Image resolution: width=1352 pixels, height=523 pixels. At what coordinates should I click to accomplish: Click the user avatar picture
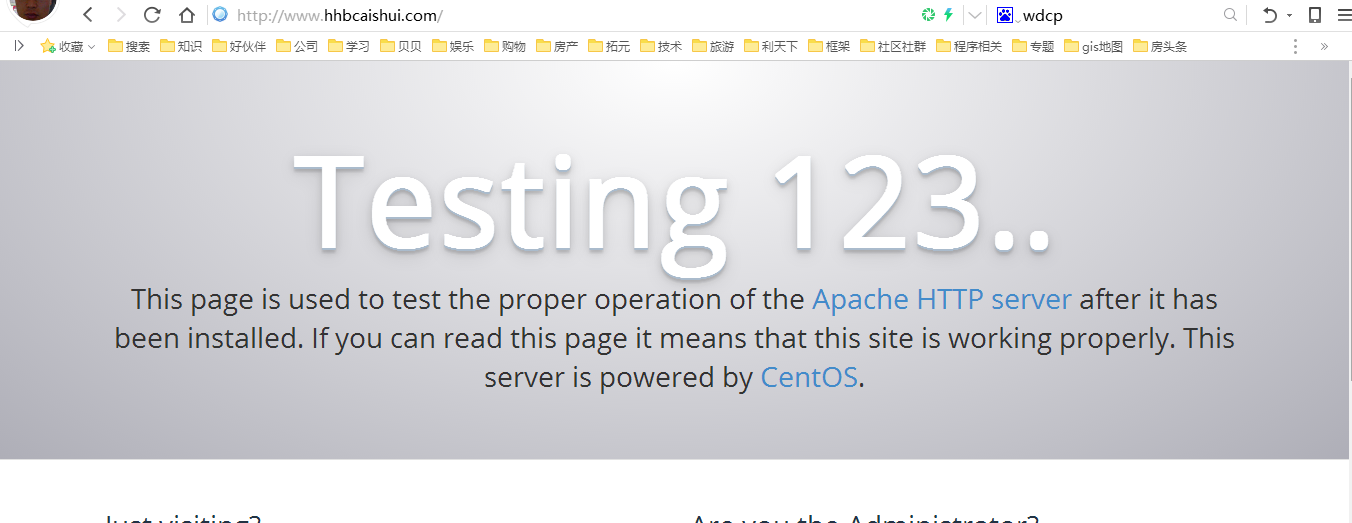35,8
